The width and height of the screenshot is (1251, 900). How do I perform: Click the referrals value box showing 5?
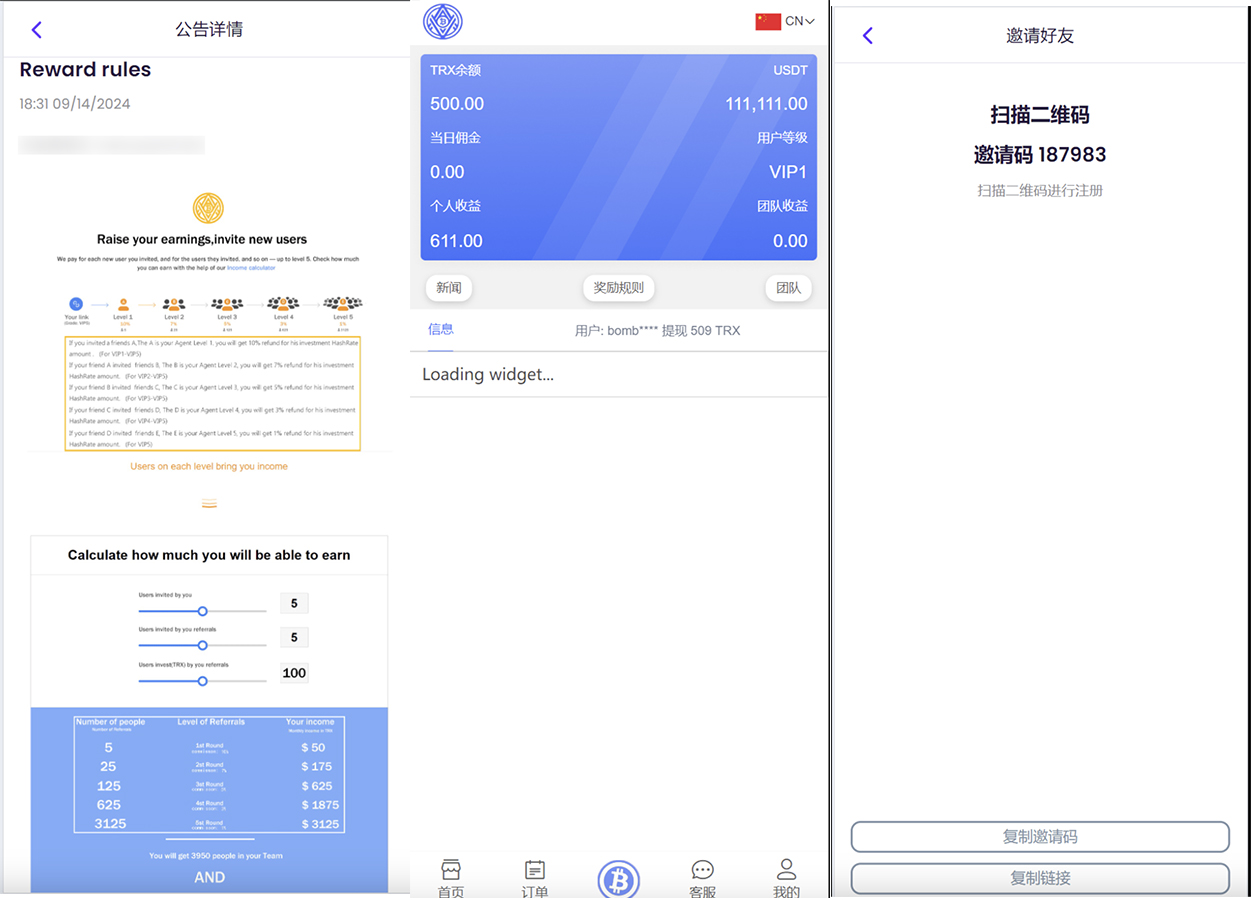[294, 638]
